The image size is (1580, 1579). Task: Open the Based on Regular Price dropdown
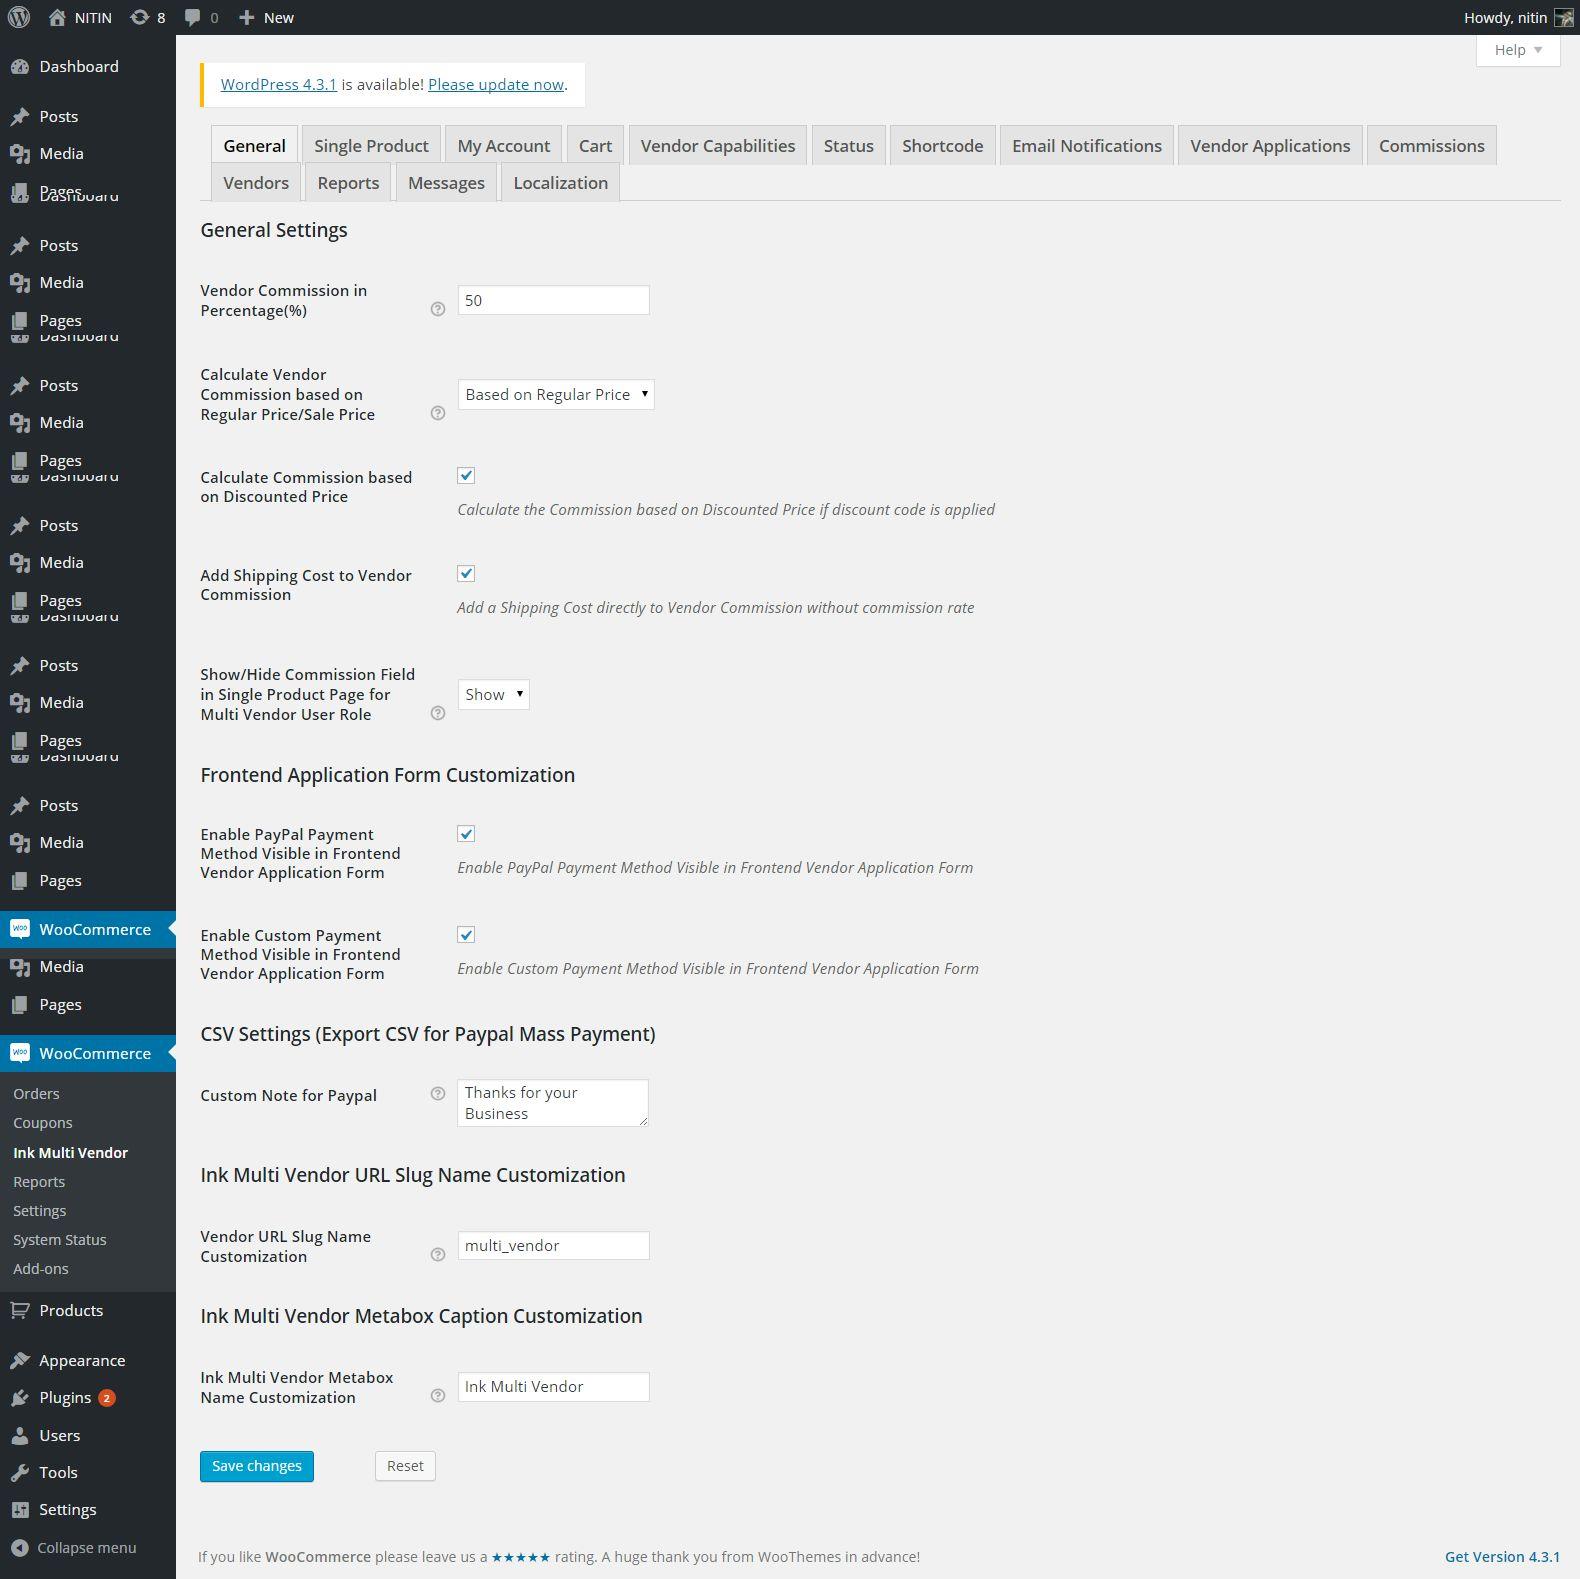click(556, 395)
